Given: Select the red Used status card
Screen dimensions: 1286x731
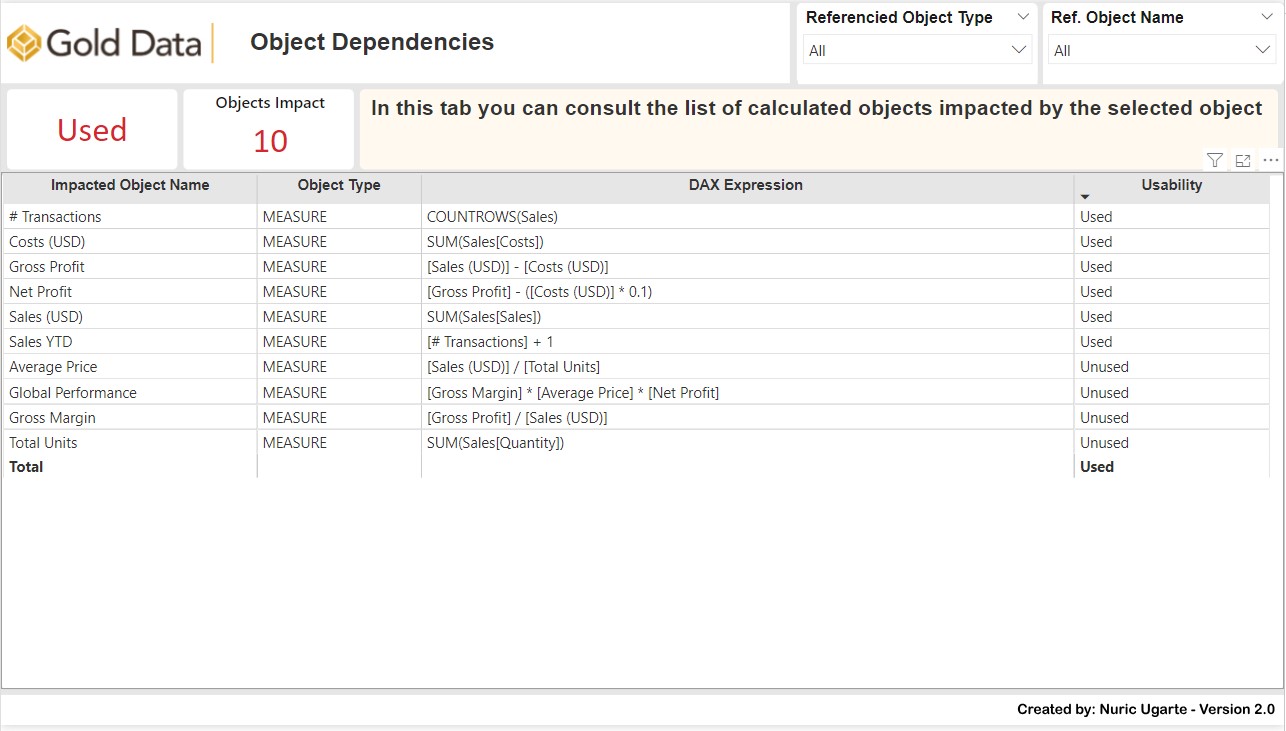Looking at the screenshot, I should pos(92,130).
